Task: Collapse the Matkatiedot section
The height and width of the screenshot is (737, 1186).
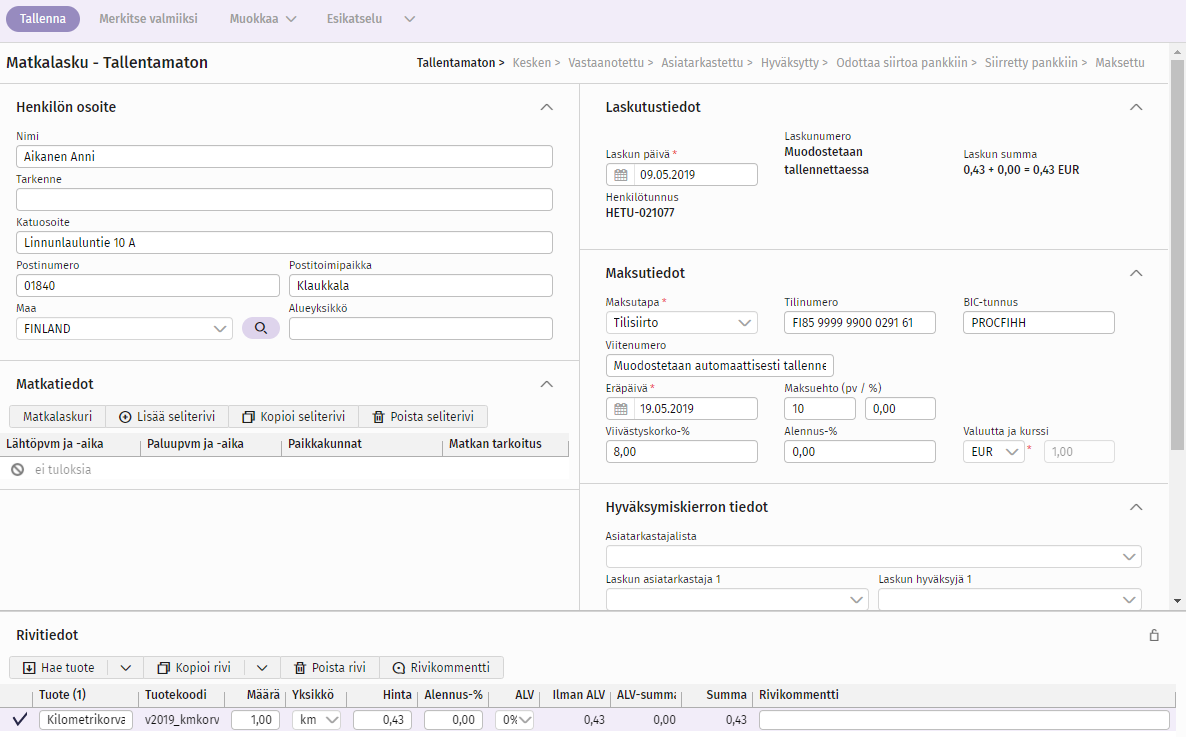Action: [x=547, y=384]
